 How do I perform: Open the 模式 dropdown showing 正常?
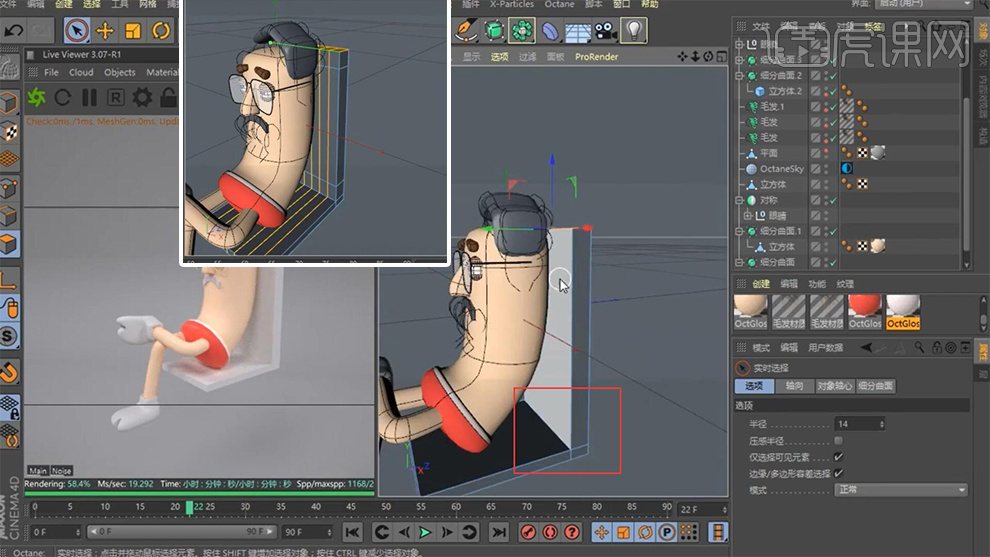901,489
